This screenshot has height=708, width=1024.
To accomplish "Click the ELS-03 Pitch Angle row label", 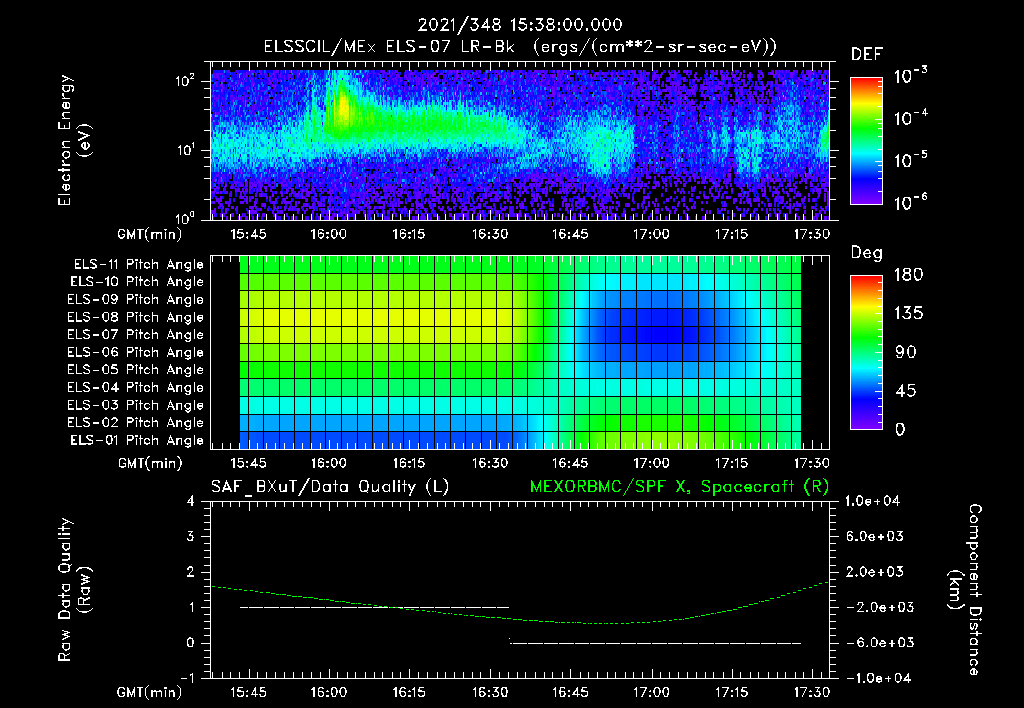I will tap(136, 405).
